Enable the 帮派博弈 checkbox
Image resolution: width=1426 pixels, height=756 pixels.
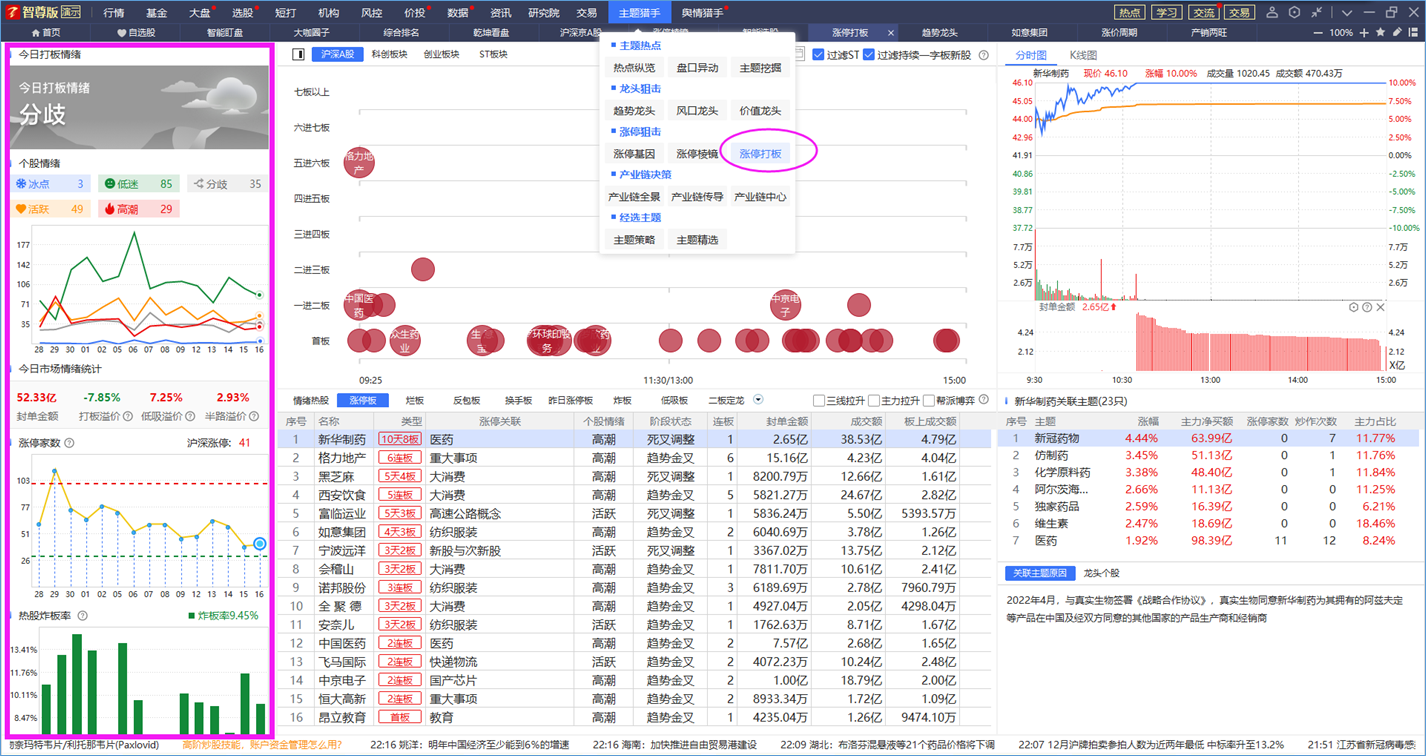coord(929,401)
